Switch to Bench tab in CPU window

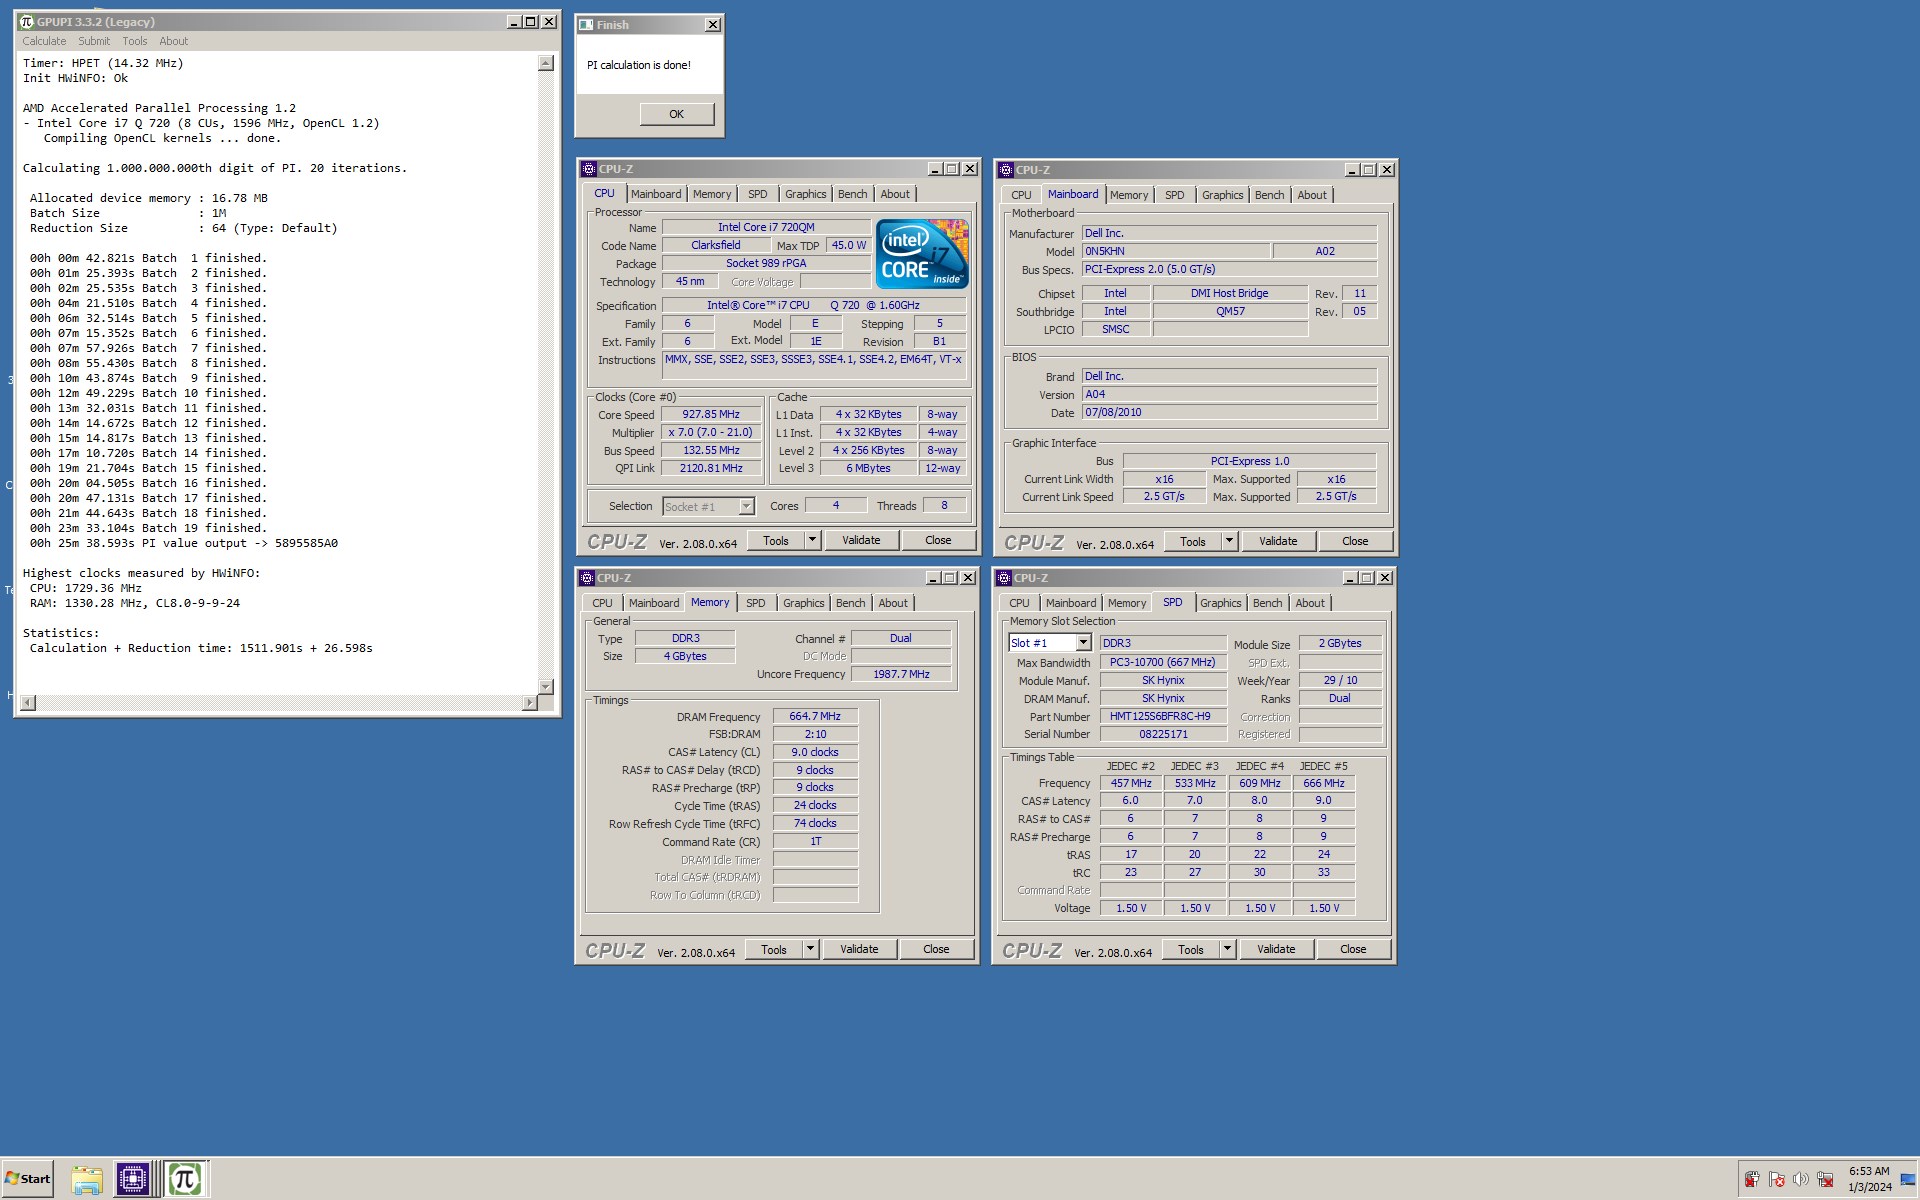[x=853, y=194]
